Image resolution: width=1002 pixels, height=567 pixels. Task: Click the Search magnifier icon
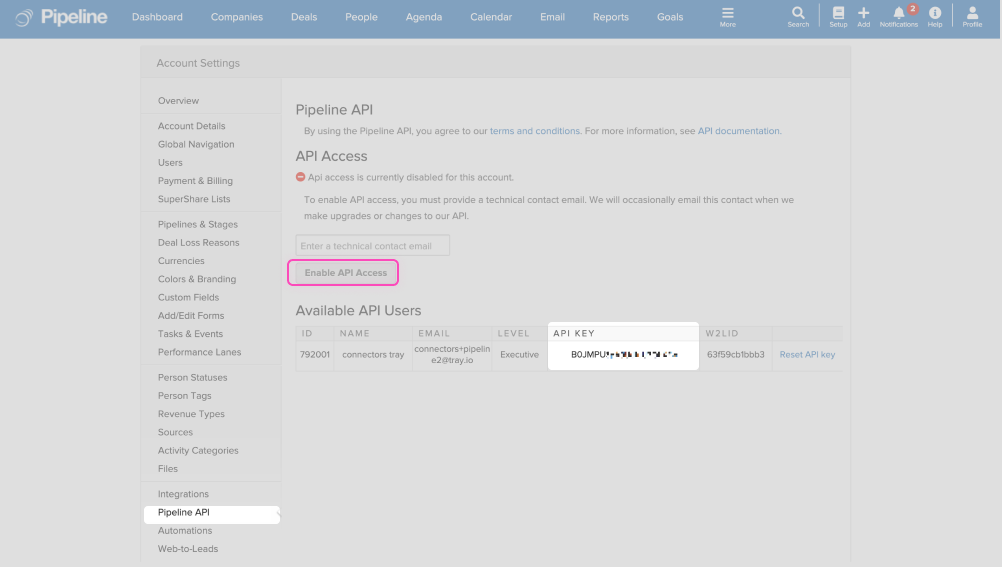(x=798, y=14)
